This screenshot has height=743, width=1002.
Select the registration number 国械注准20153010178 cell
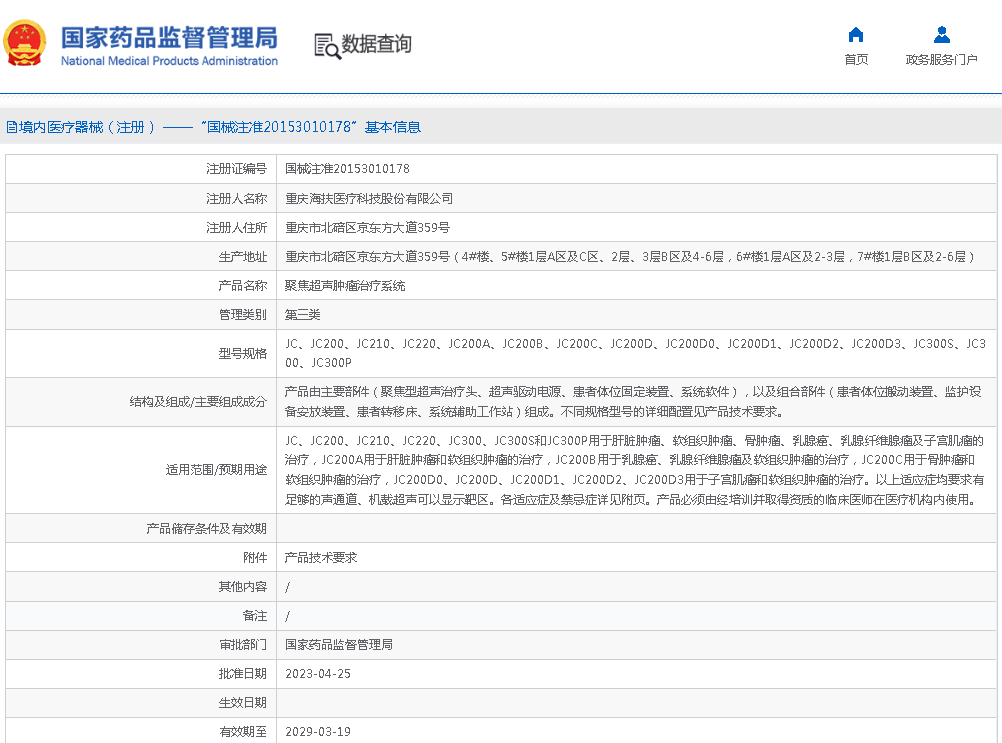click(347, 169)
